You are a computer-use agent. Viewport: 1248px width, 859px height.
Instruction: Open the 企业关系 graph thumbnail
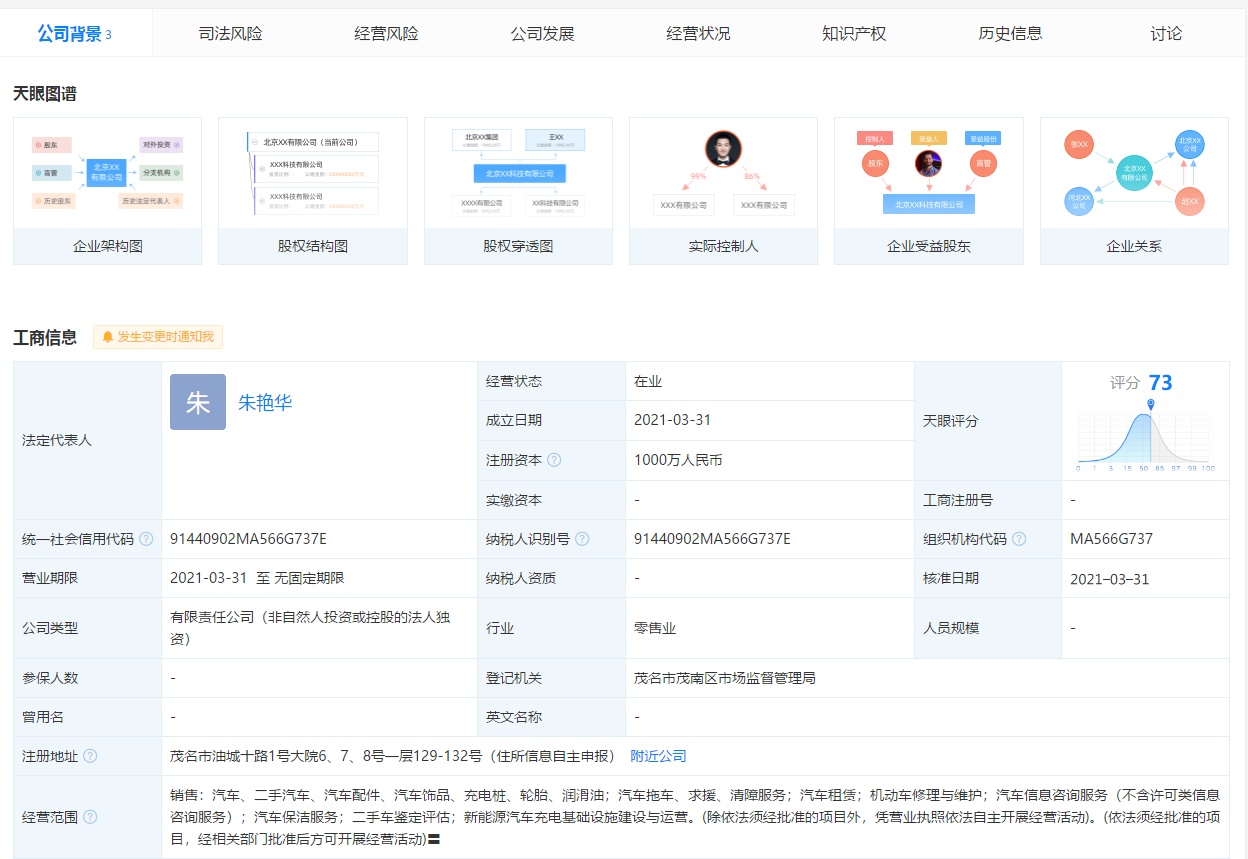[x=1134, y=191]
